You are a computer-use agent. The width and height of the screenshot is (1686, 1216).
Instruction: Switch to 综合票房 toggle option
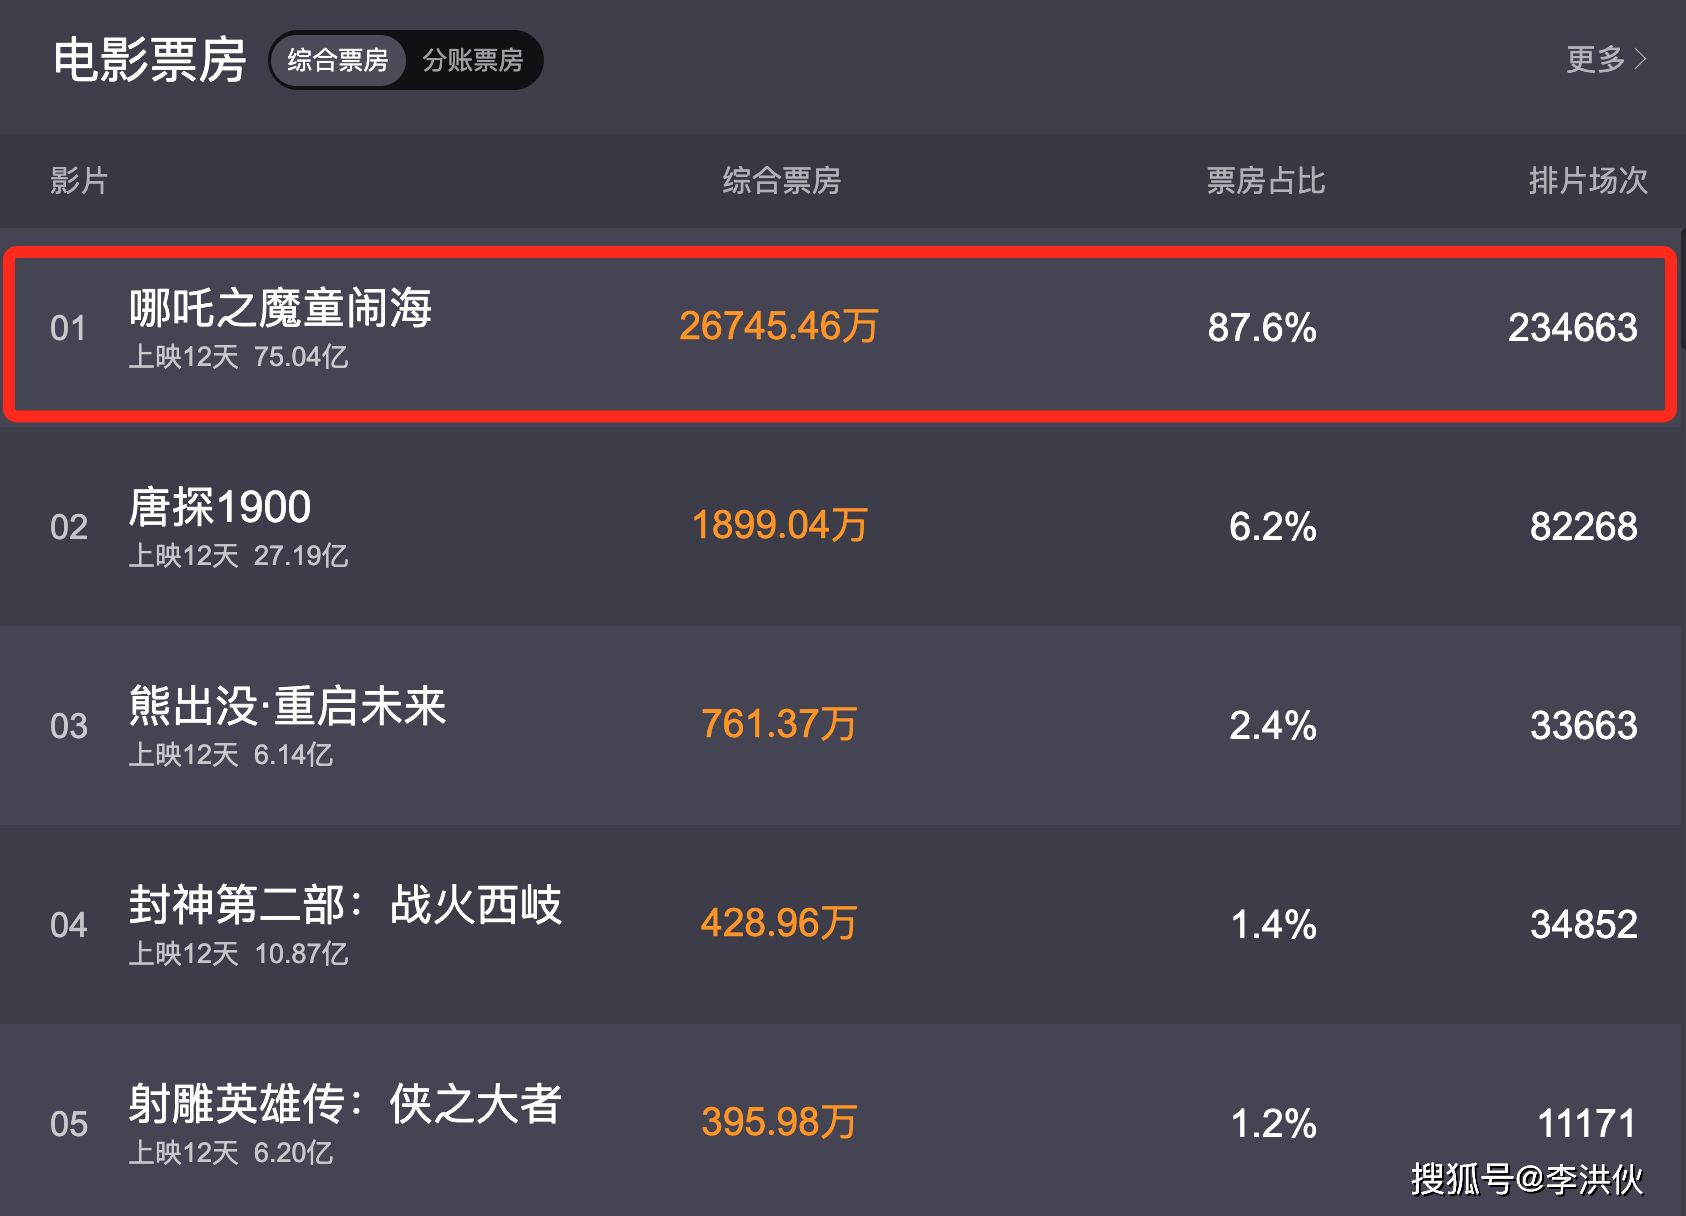(x=337, y=60)
